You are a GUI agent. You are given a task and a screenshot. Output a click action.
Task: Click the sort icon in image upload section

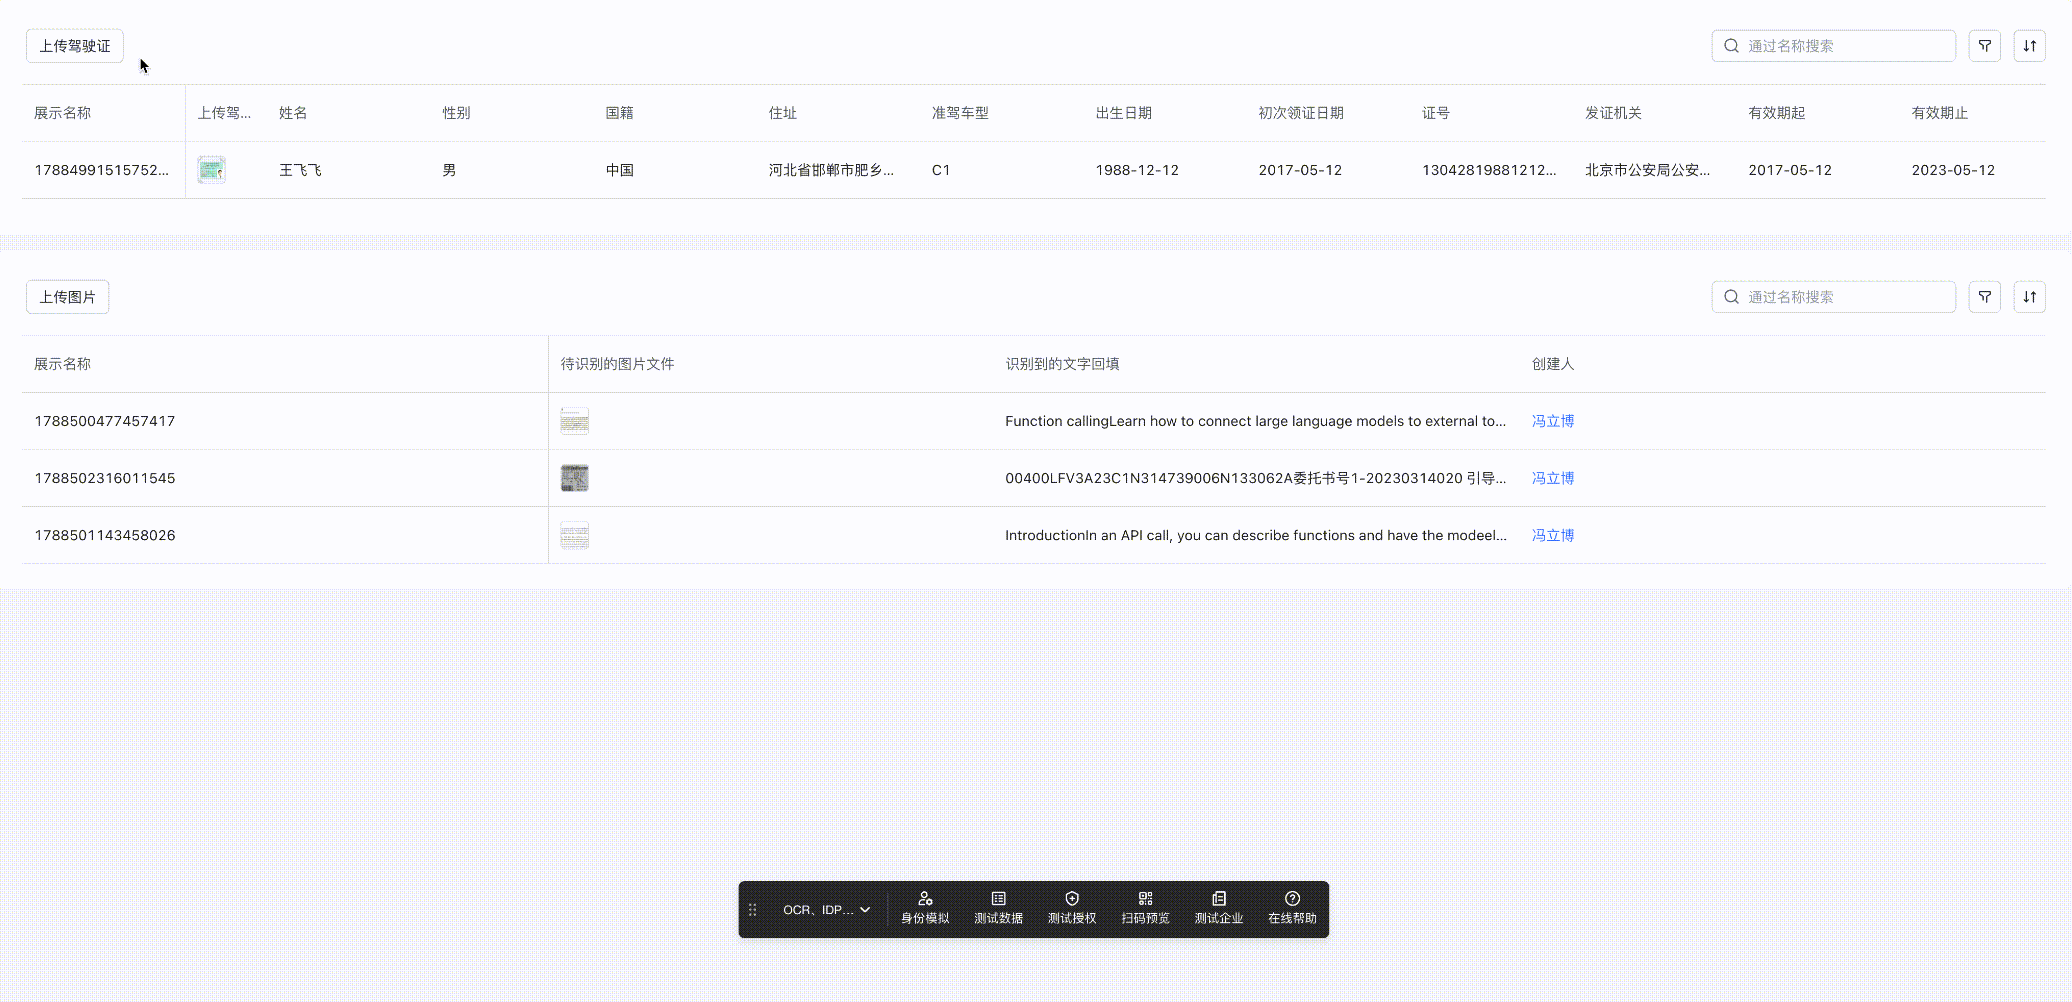click(2029, 297)
